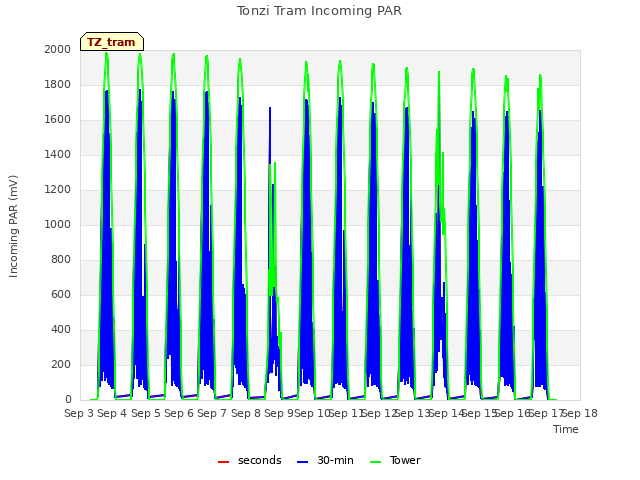
Task: Click the Sep 3 x-axis tick label
Action: click(79, 413)
